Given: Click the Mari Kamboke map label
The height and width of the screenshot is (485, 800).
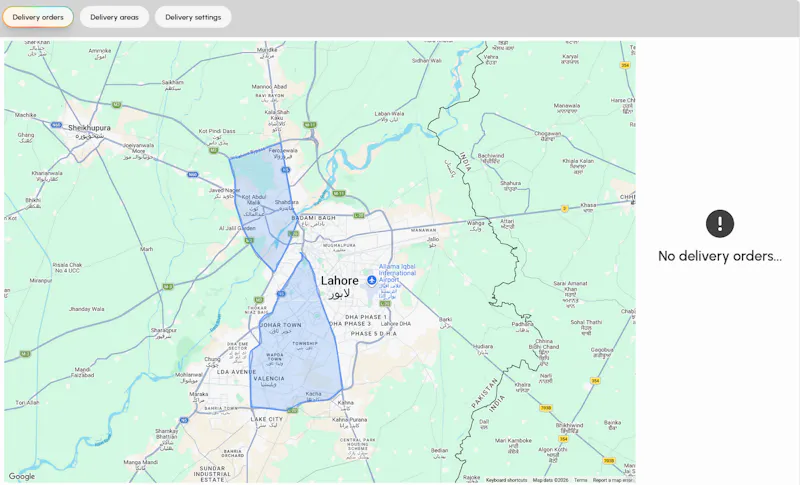Looking at the screenshot, I should click(513, 440).
